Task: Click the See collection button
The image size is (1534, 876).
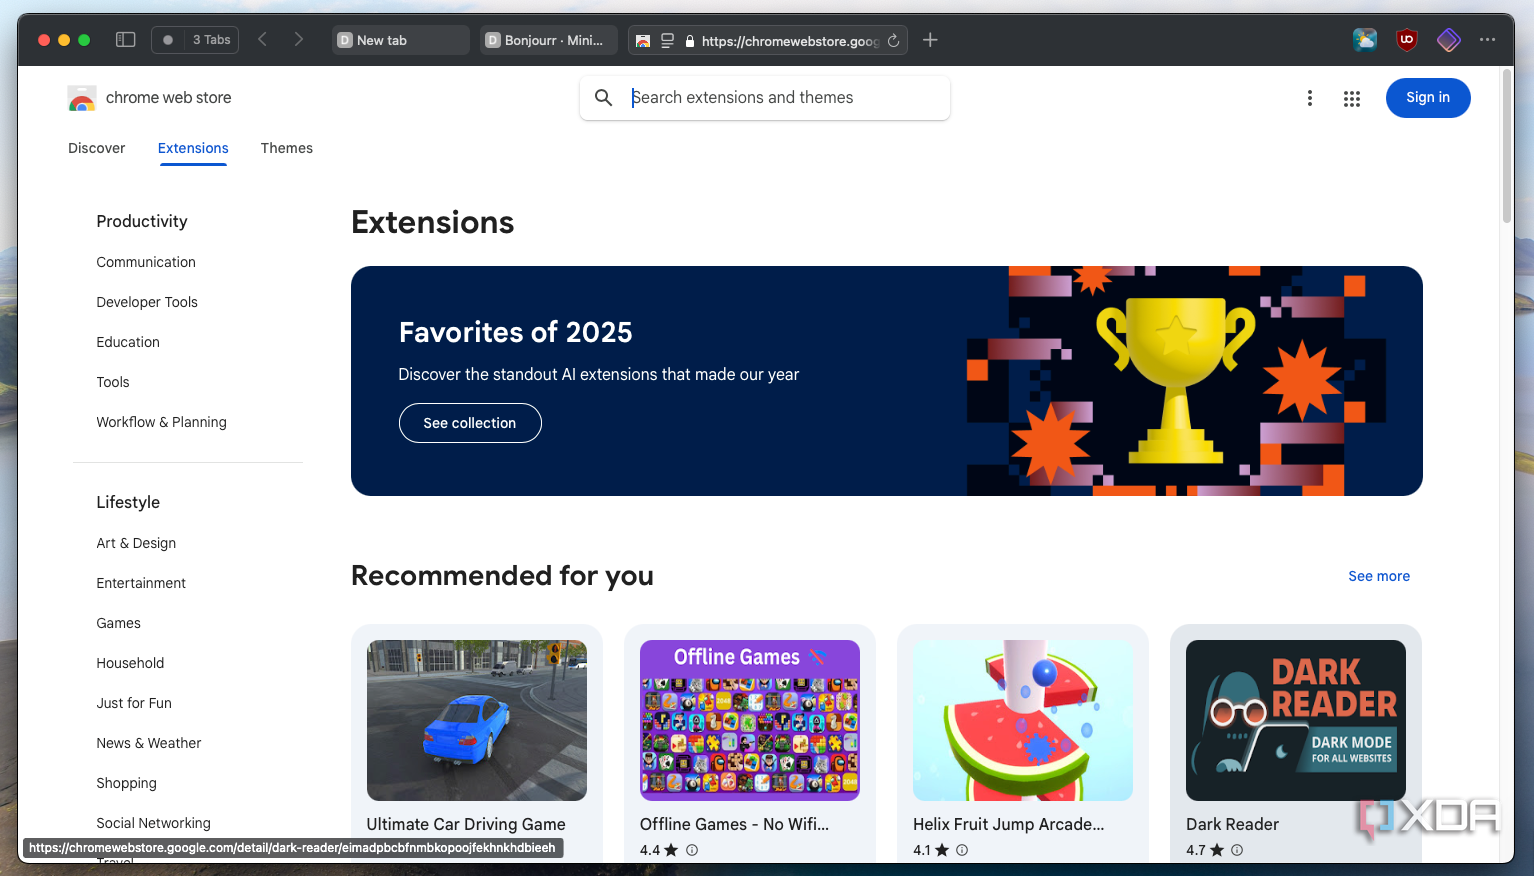Action: [470, 423]
